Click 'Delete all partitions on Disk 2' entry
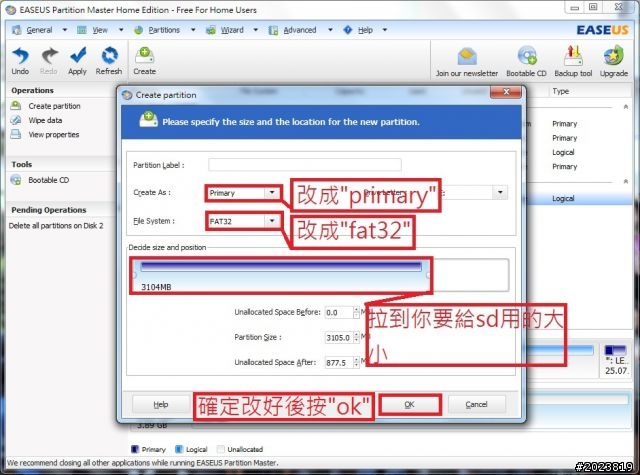 56,226
